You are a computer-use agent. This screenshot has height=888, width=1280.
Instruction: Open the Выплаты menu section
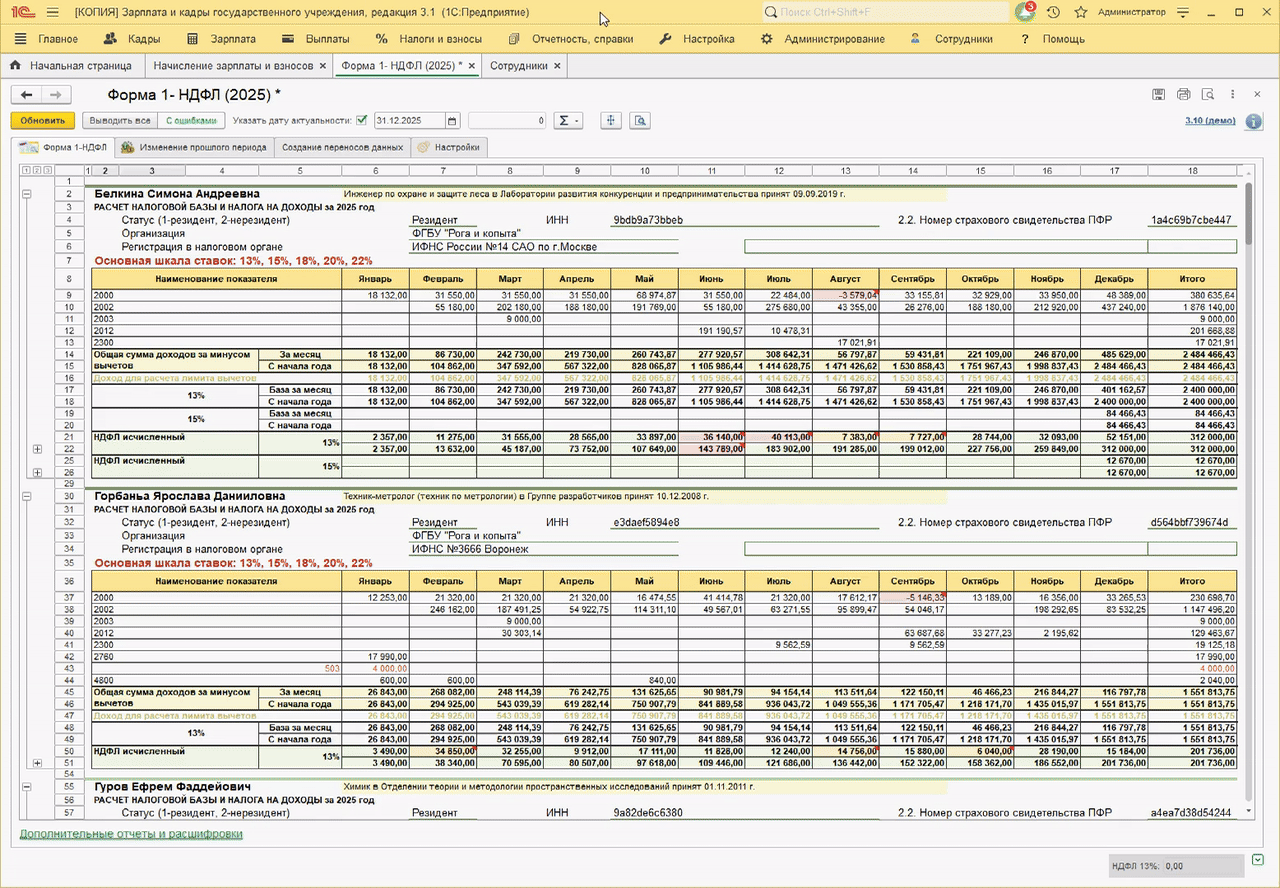click(315, 39)
